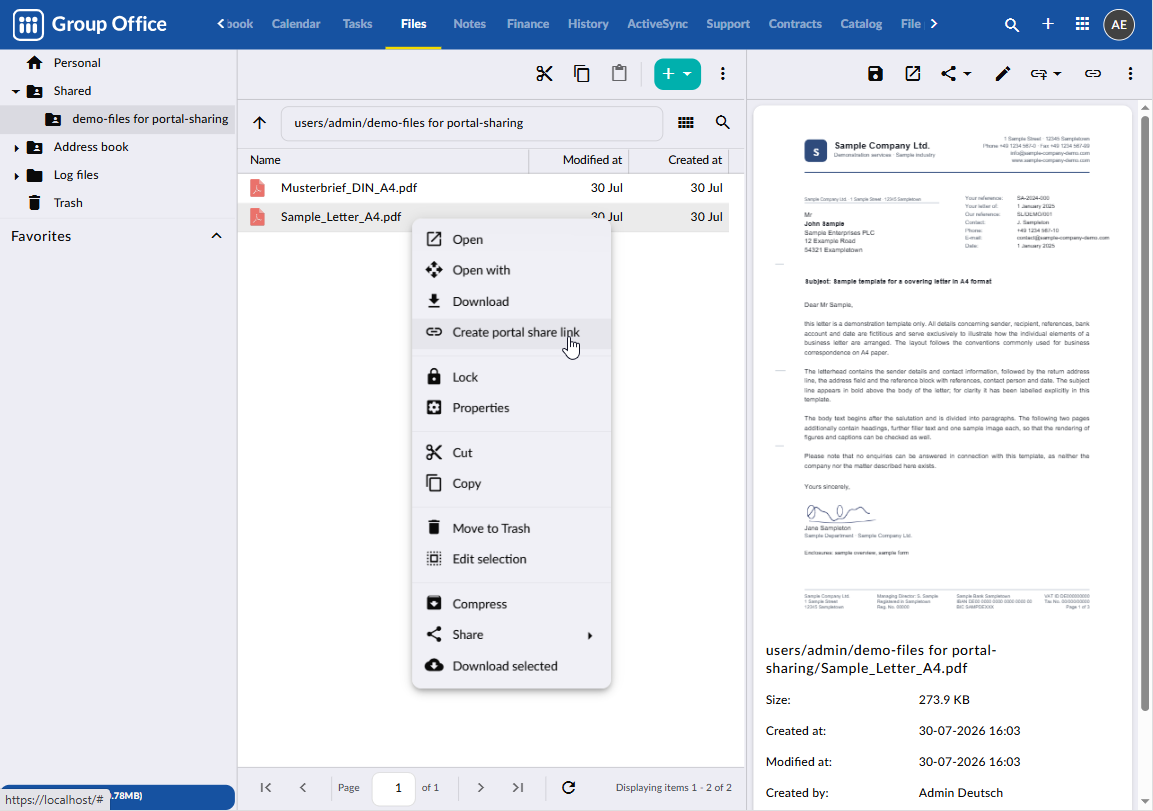
Task: Click PDF icon of Musterbrief_DIN_A4.pdf
Action: pos(257,188)
